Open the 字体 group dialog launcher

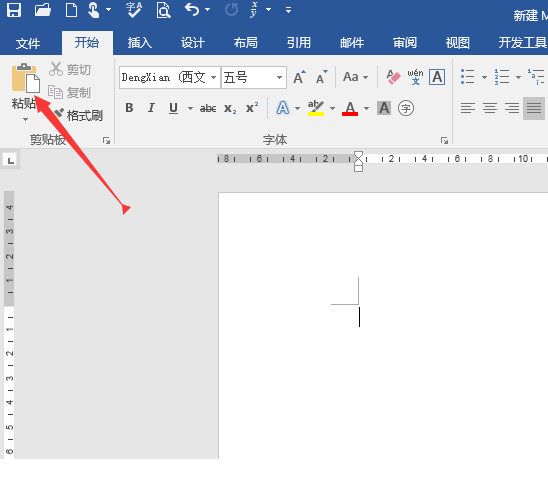point(444,140)
